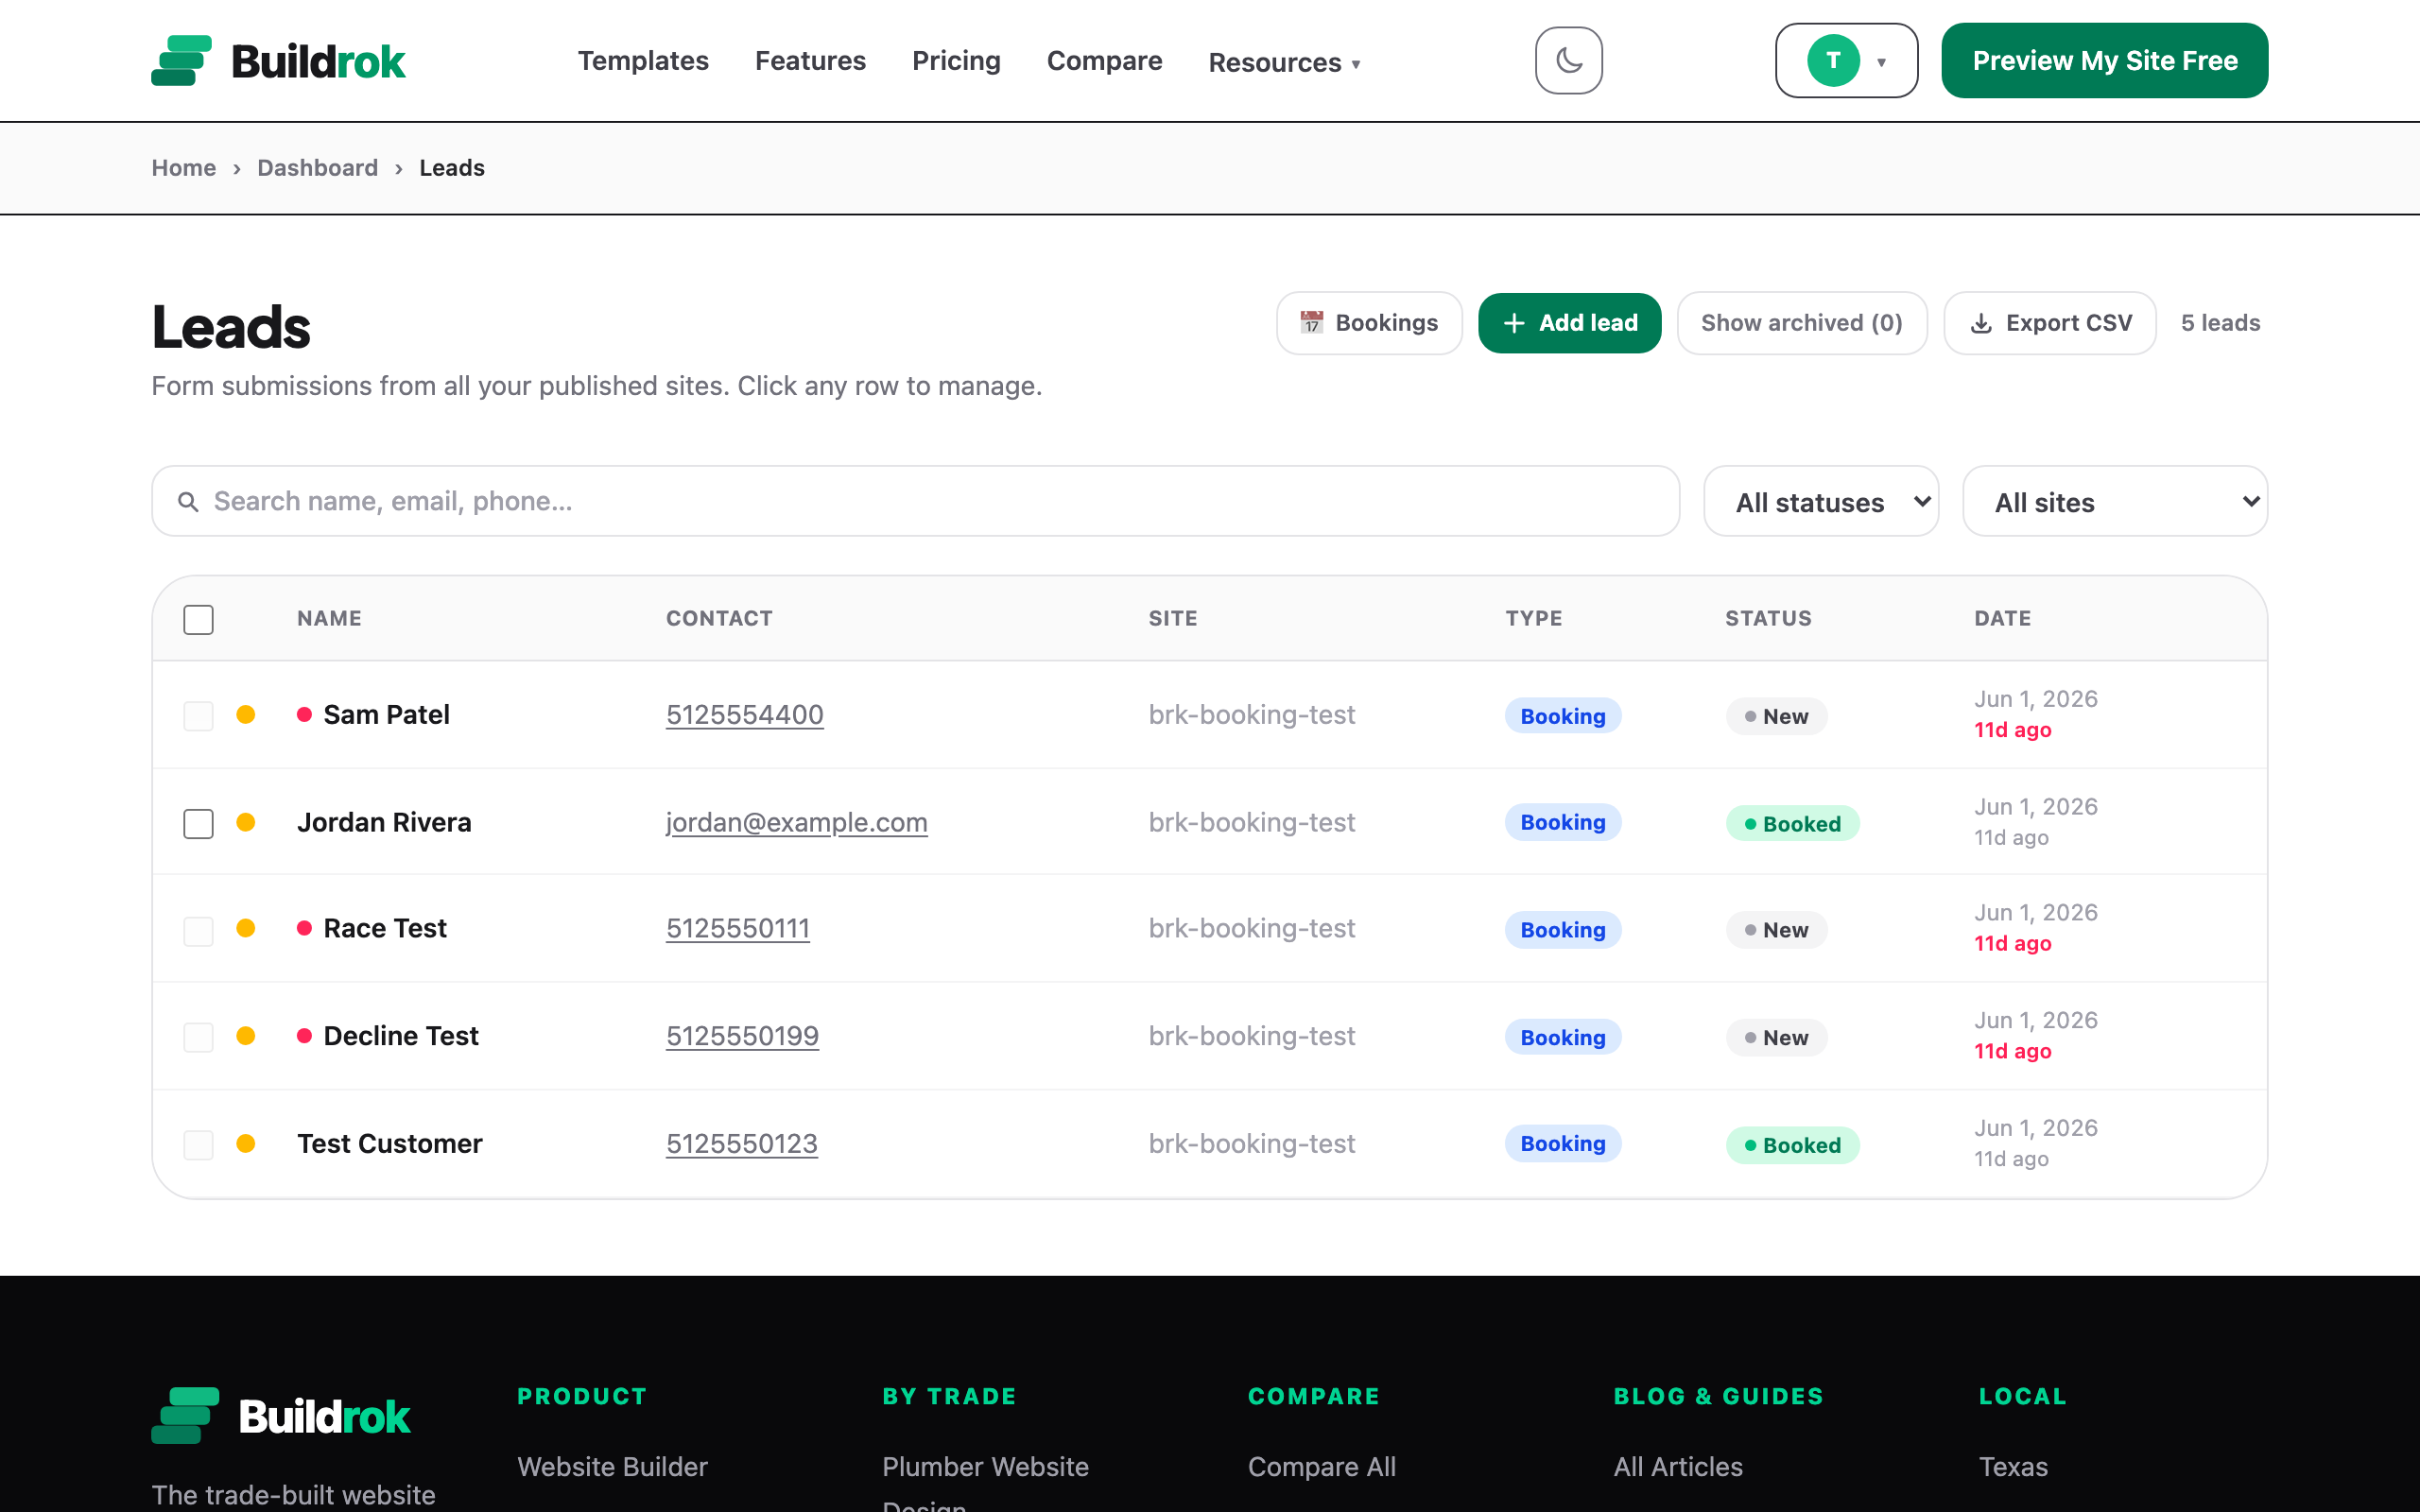
Task: Click the yellow dot on Race Test's row
Action: point(246,928)
